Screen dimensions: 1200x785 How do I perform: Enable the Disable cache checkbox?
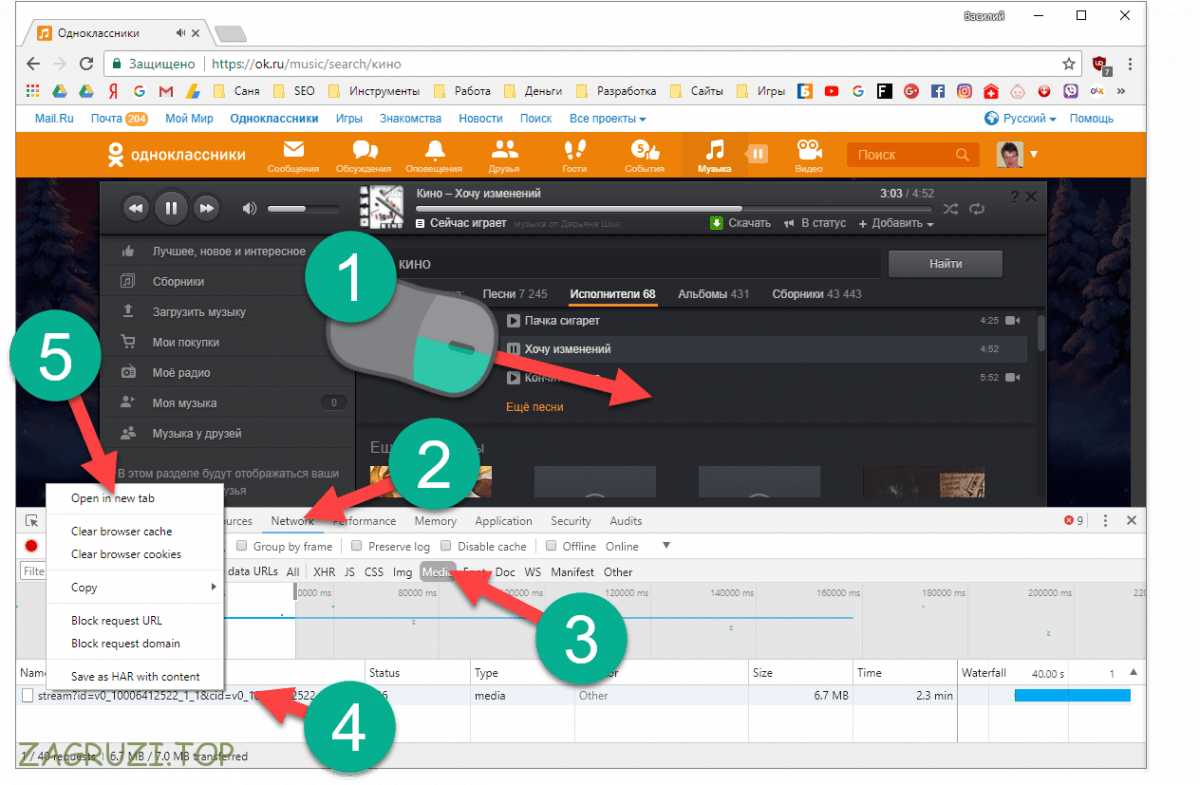tap(447, 547)
